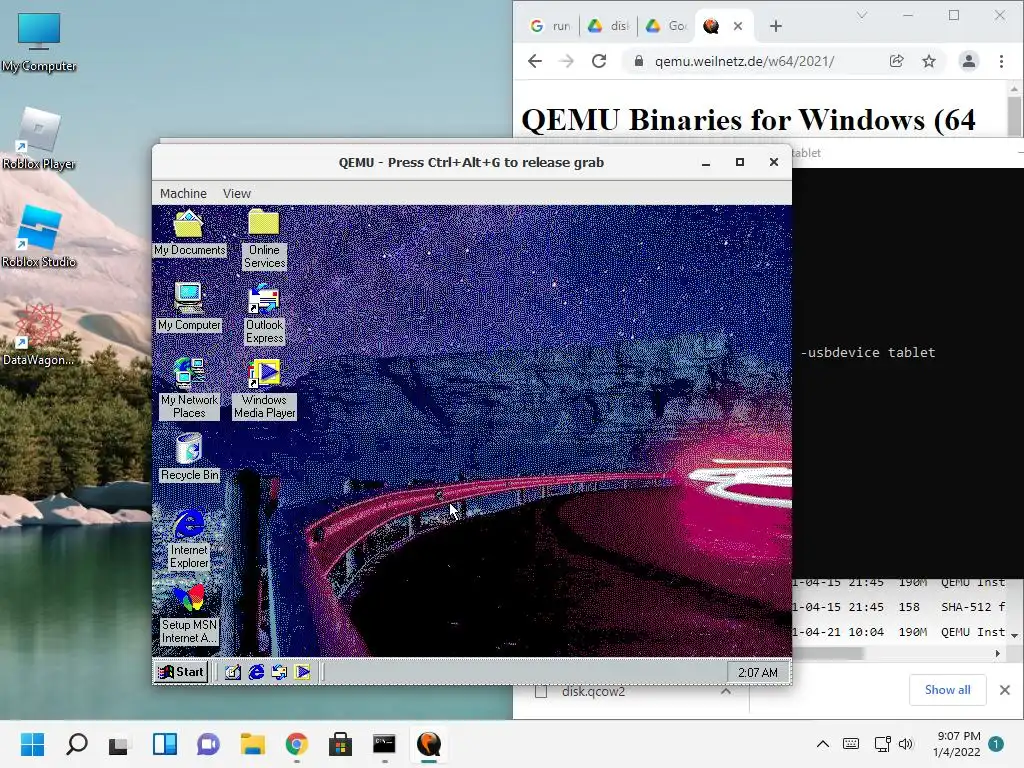Screen dimensions: 1024x768
Task: Open touch keyboard tray icon
Action: click(x=851, y=744)
